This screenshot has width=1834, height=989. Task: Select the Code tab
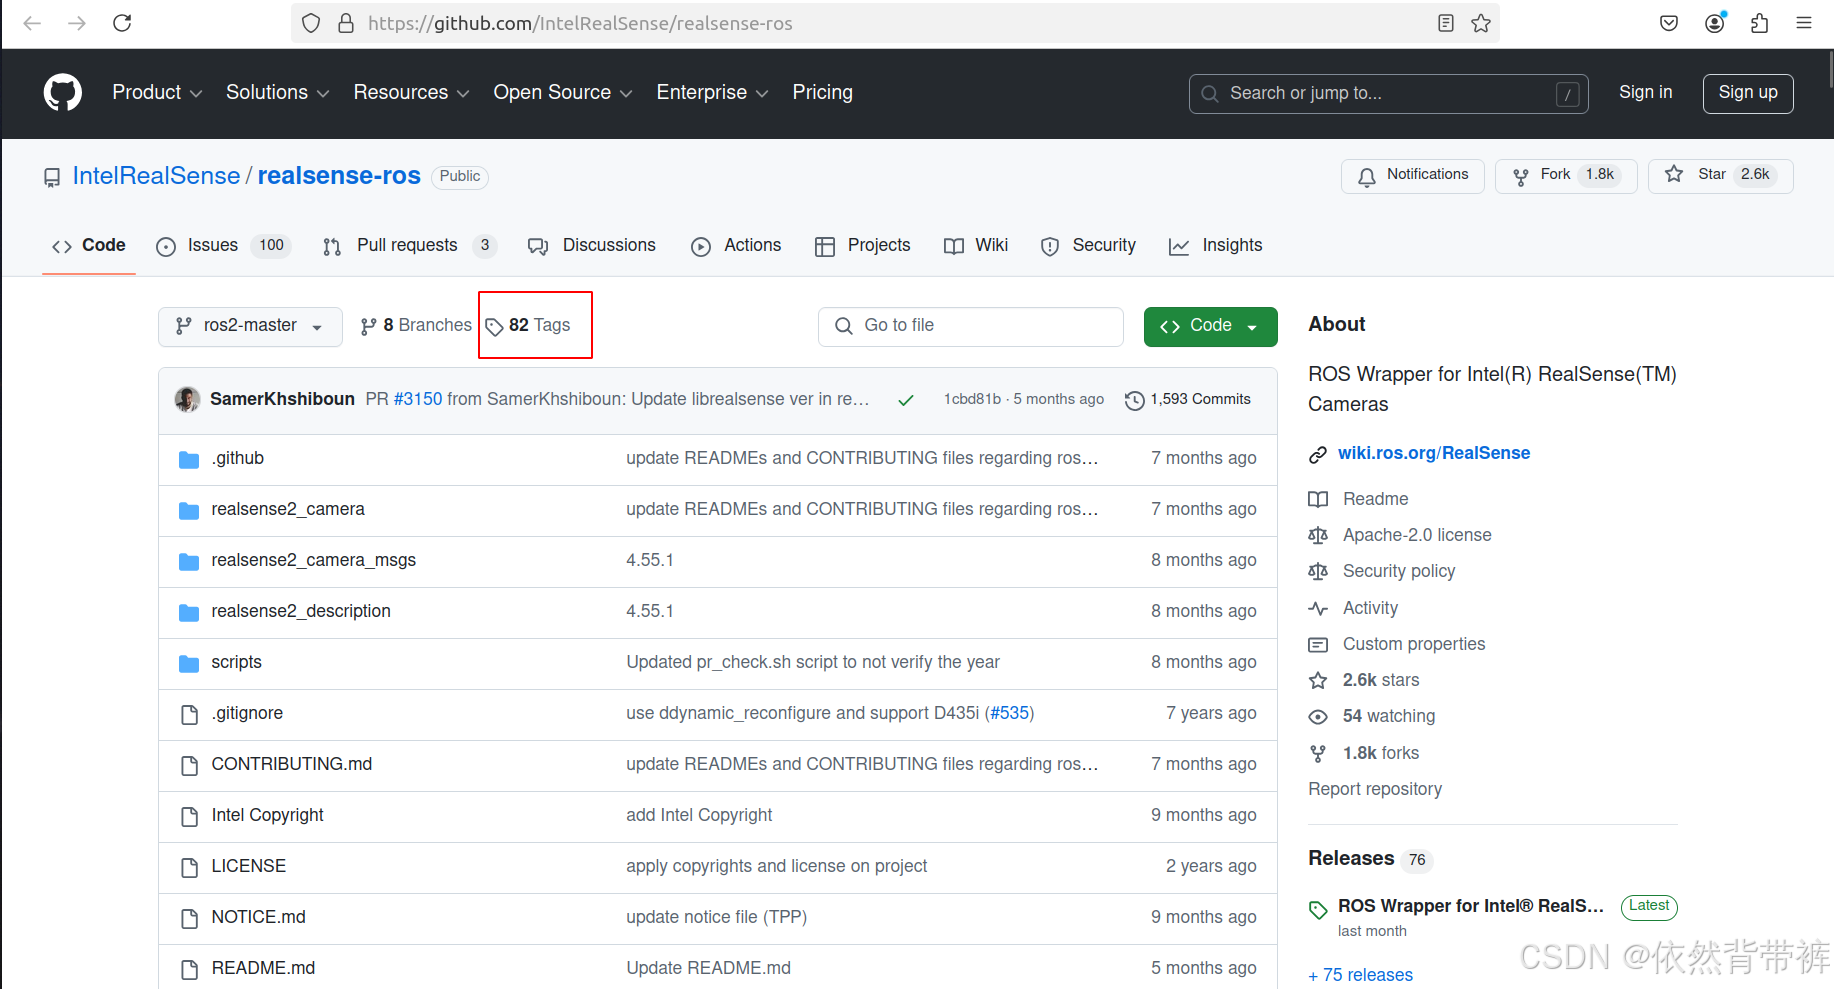tap(89, 246)
